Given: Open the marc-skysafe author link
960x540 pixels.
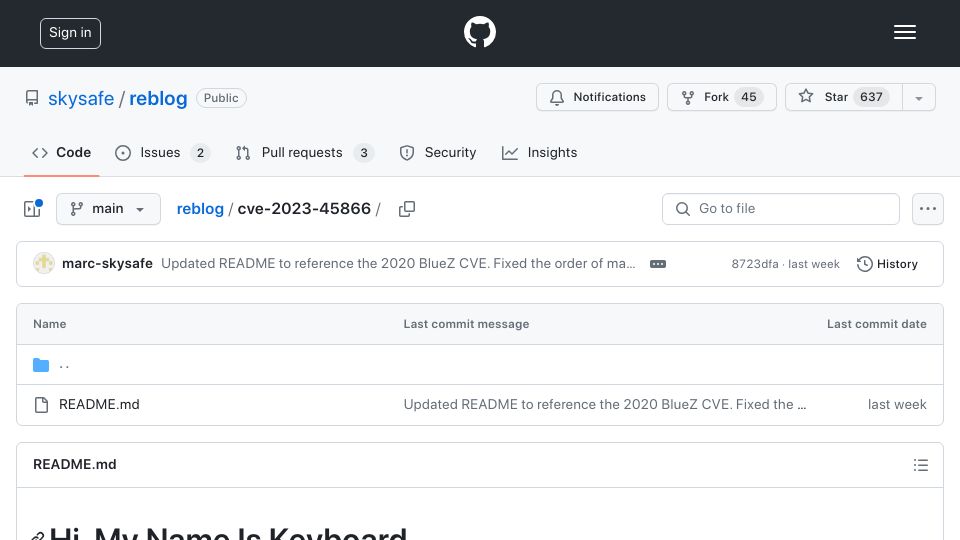Looking at the screenshot, I should [x=107, y=263].
